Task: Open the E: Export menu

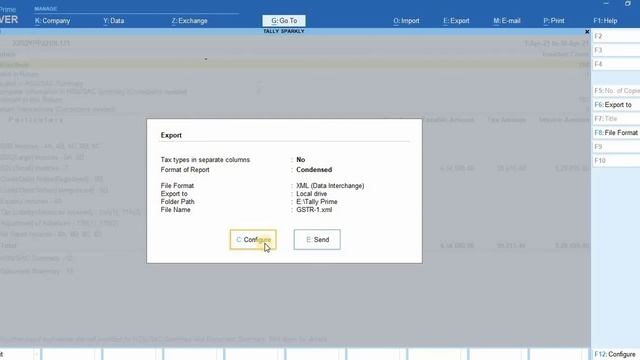Action: point(456,21)
